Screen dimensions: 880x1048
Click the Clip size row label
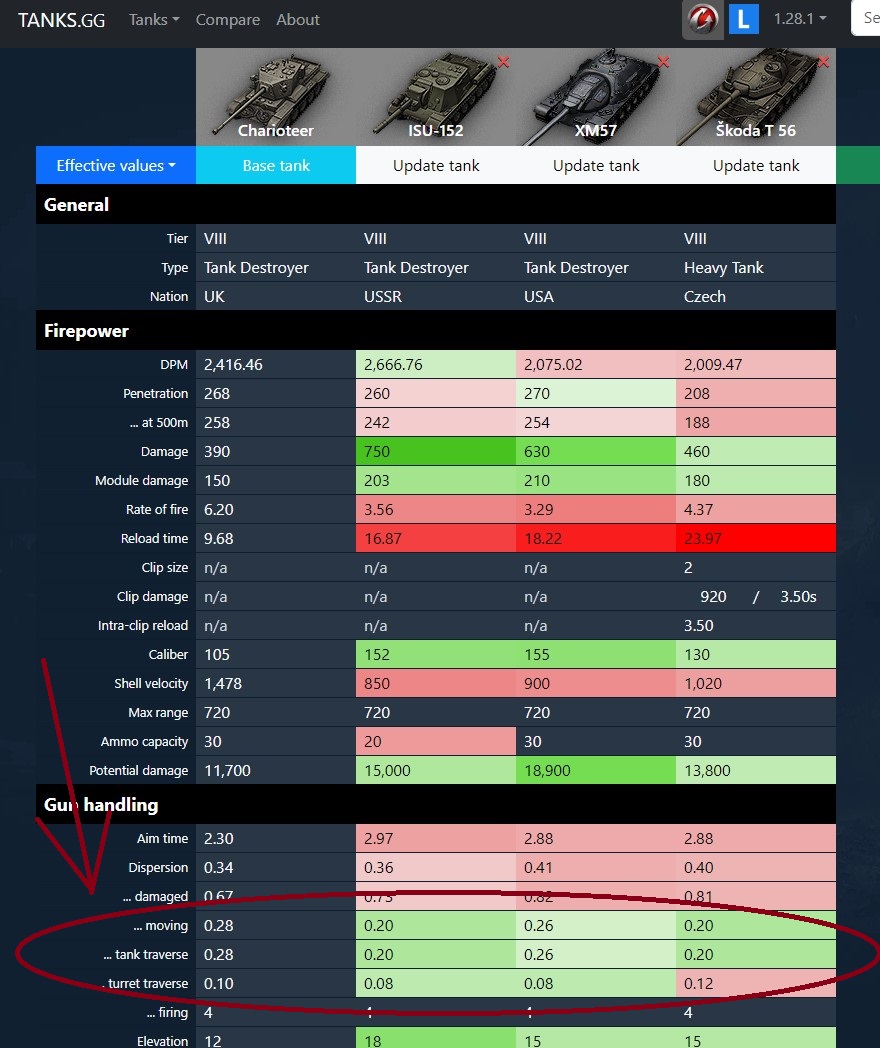[x=165, y=567]
